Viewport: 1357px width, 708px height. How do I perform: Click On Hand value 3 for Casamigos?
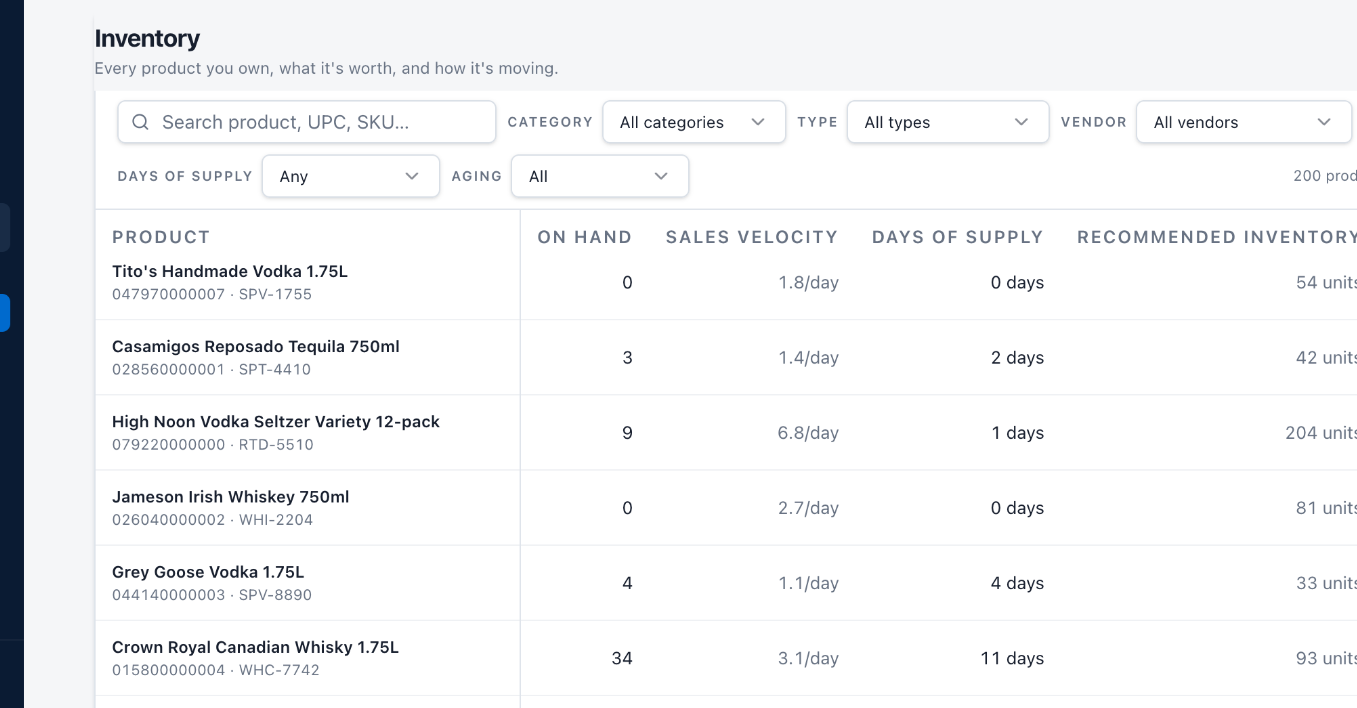click(627, 358)
